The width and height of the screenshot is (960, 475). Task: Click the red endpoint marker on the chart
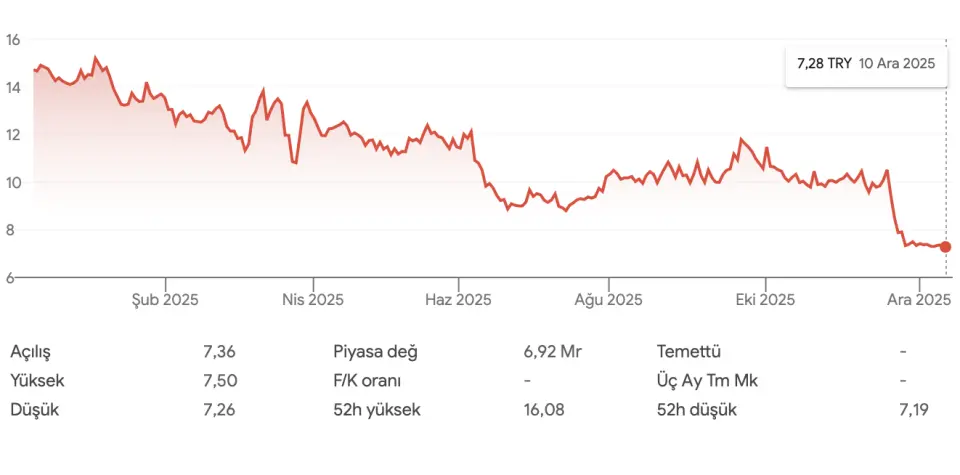945,247
